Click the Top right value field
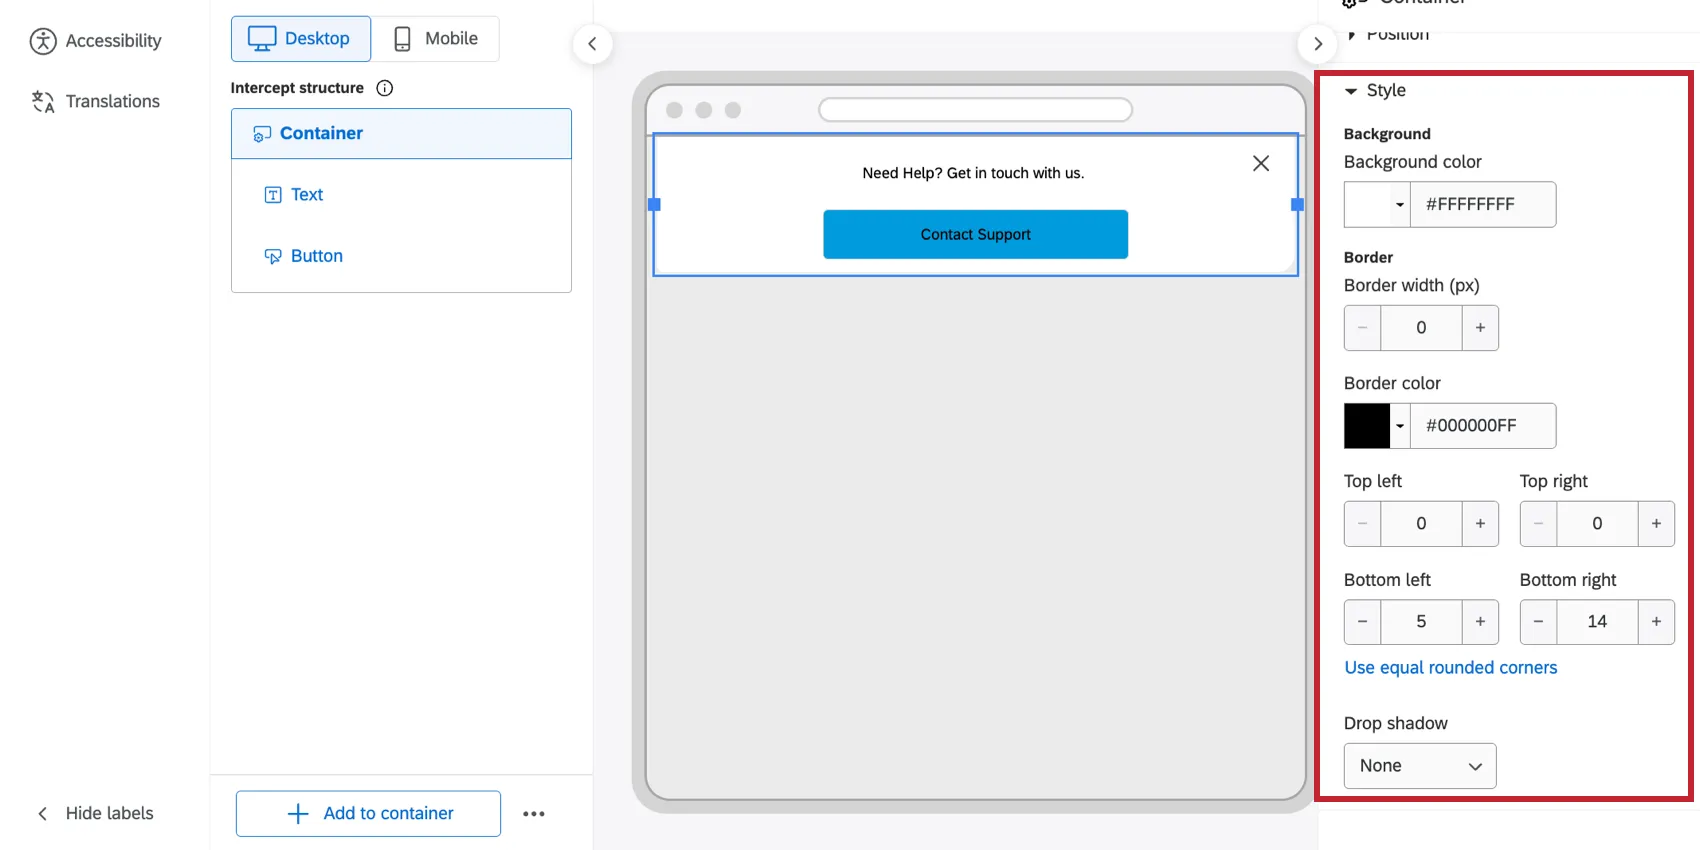This screenshot has height=850, width=1700. tap(1597, 524)
